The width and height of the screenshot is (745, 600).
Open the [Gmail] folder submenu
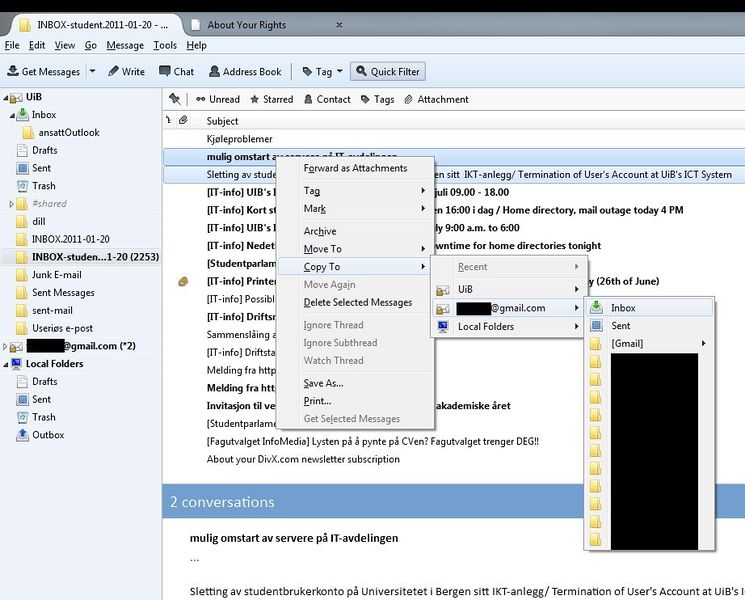[649, 343]
